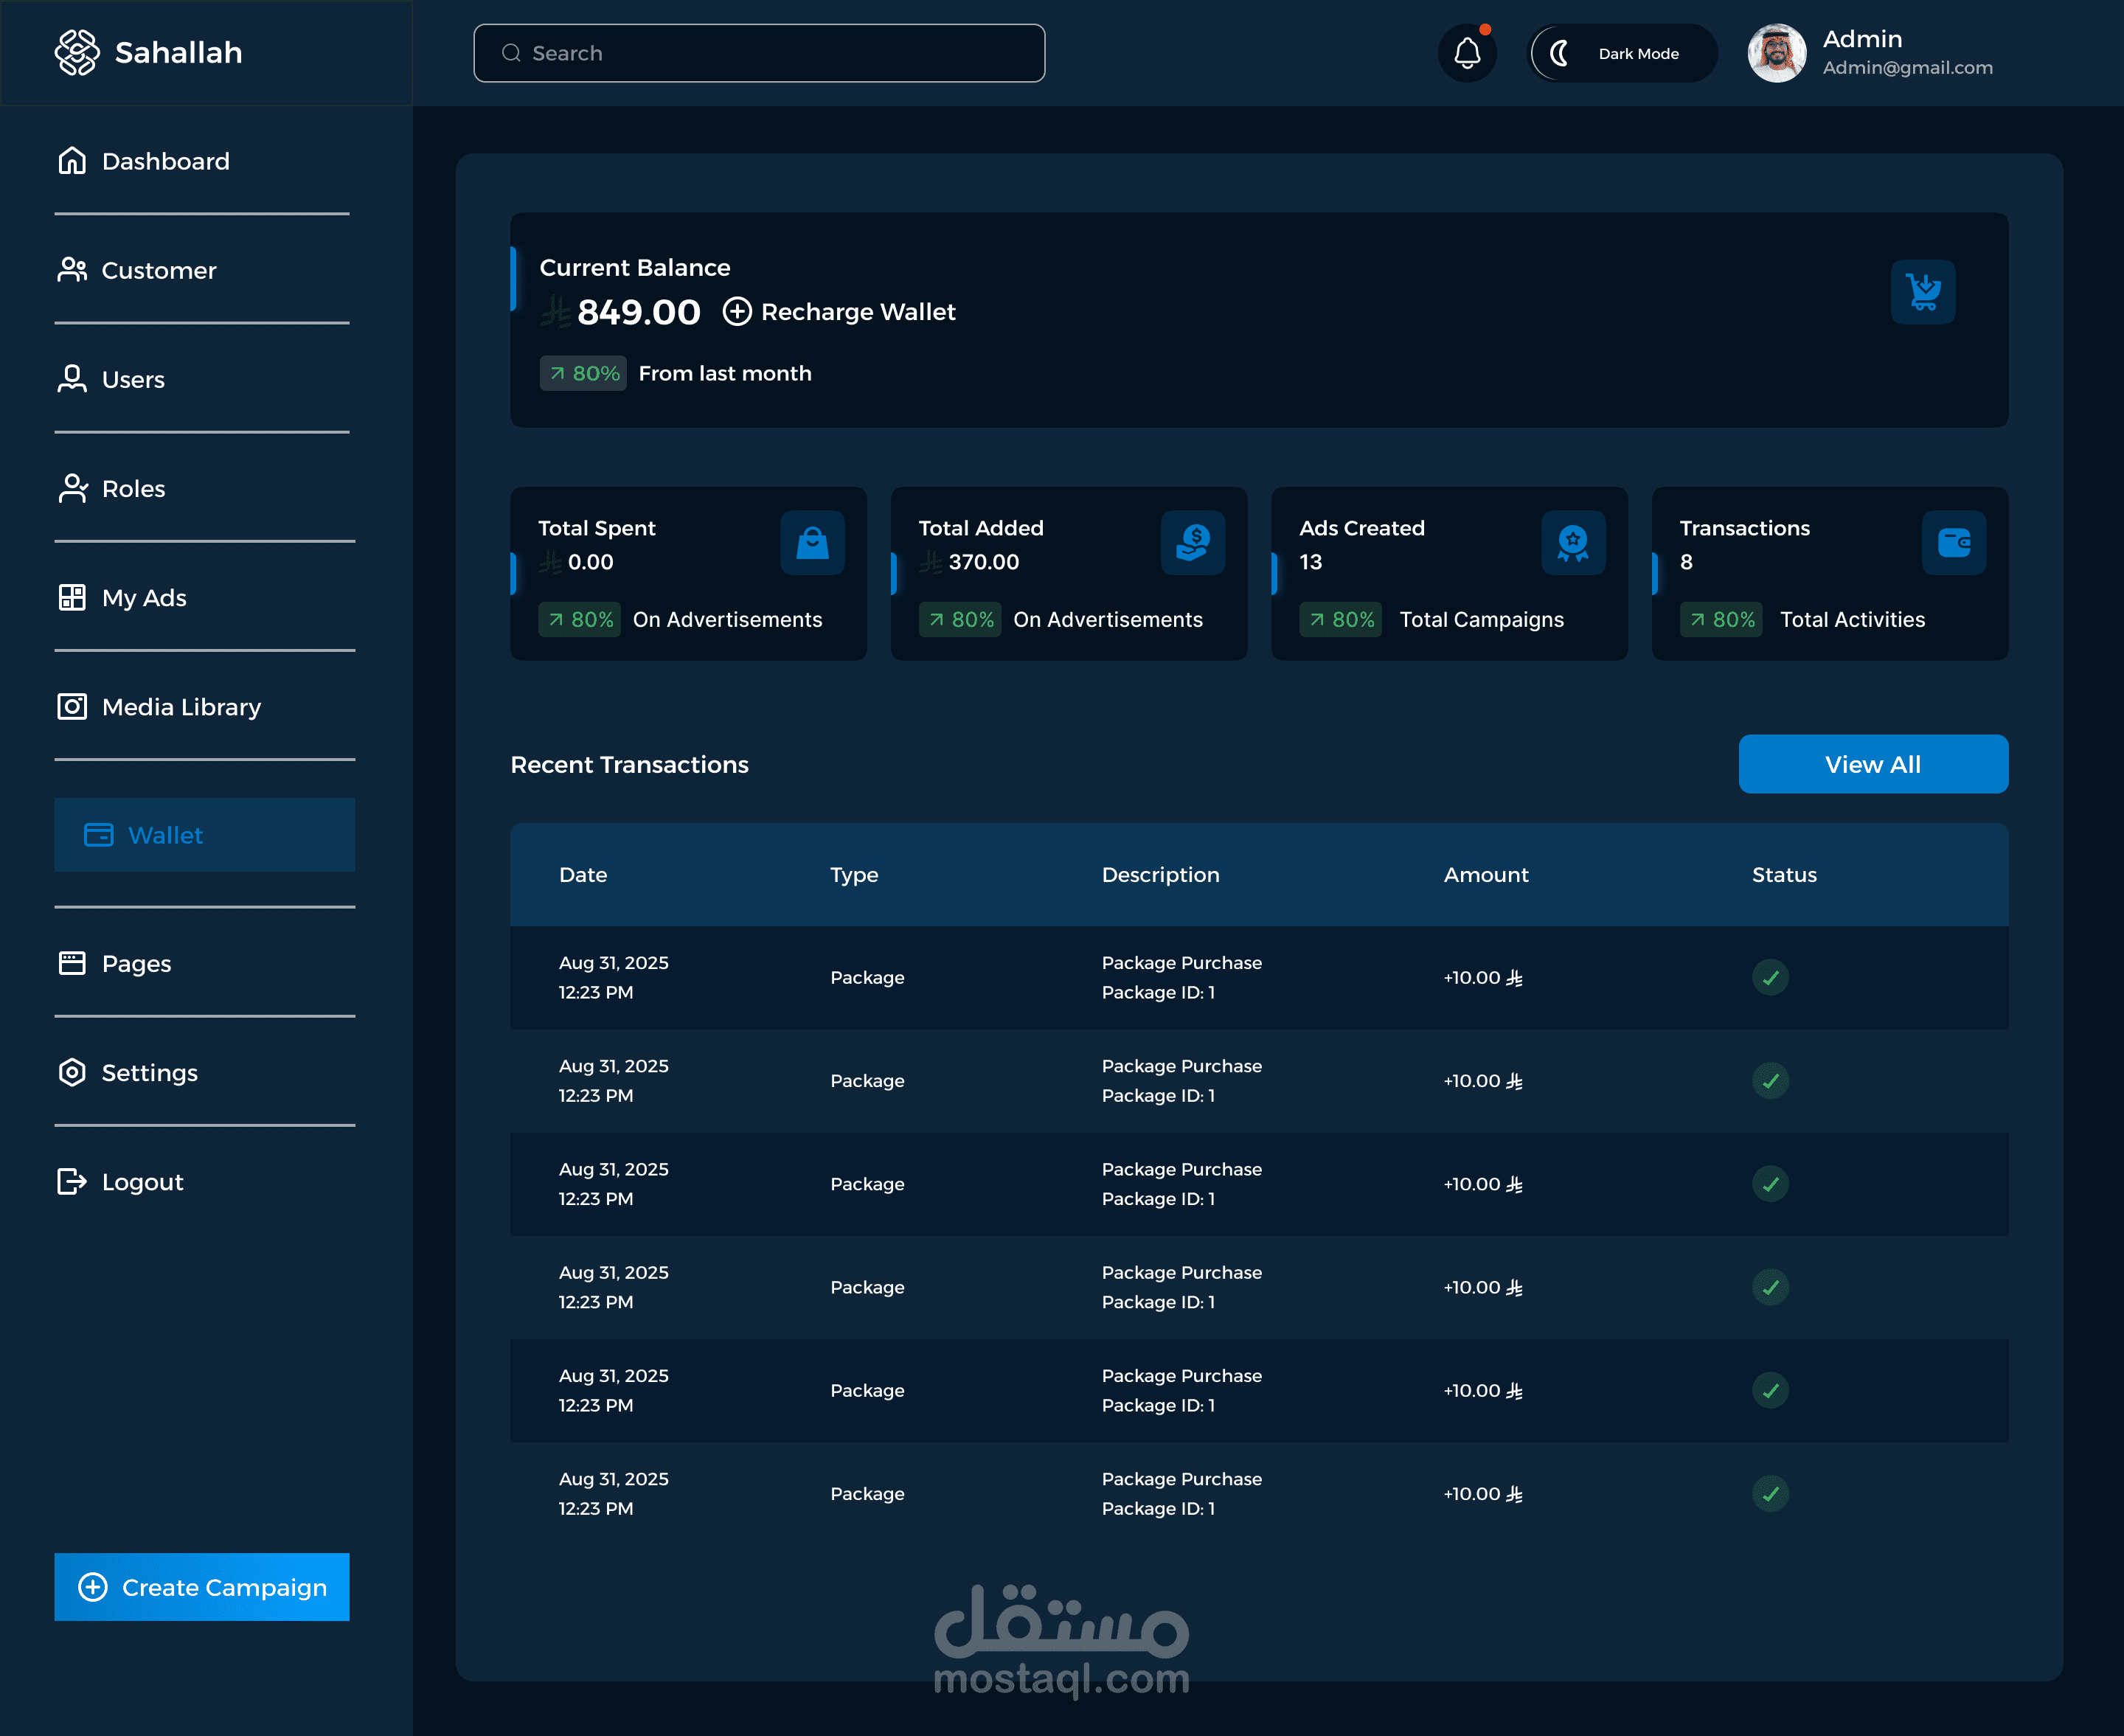Open Settings from the sidebar

(x=149, y=1073)
